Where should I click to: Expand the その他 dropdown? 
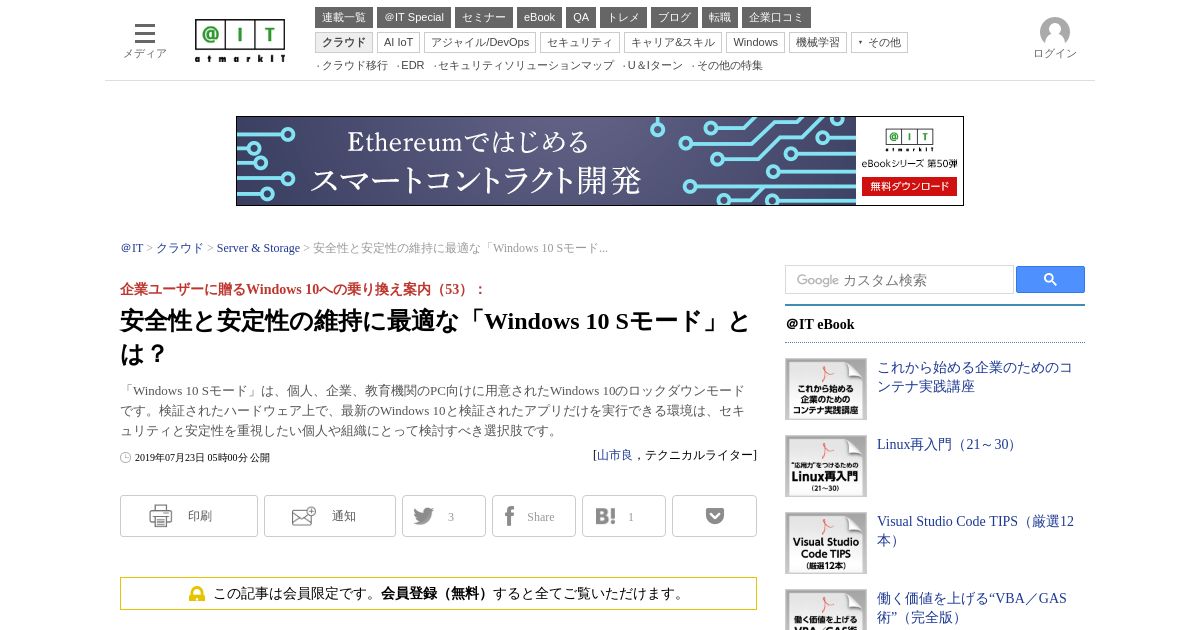tap(879, 42)
